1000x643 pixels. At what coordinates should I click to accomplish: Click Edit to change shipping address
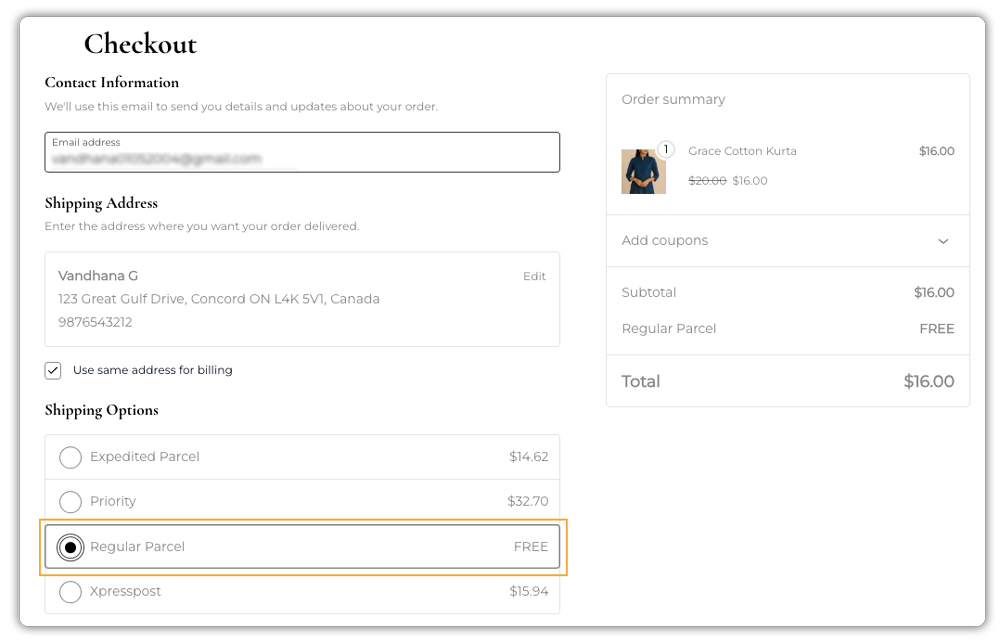(534, 276)
